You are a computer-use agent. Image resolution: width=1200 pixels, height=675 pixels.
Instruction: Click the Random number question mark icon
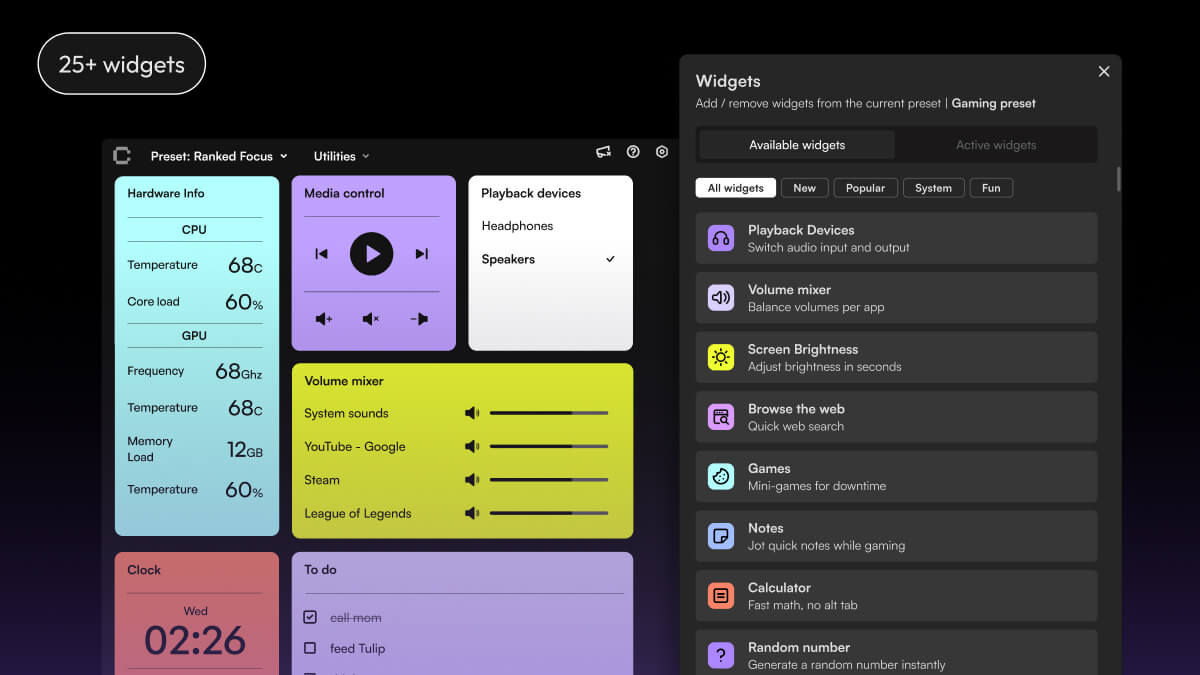(x=721, y=655)
